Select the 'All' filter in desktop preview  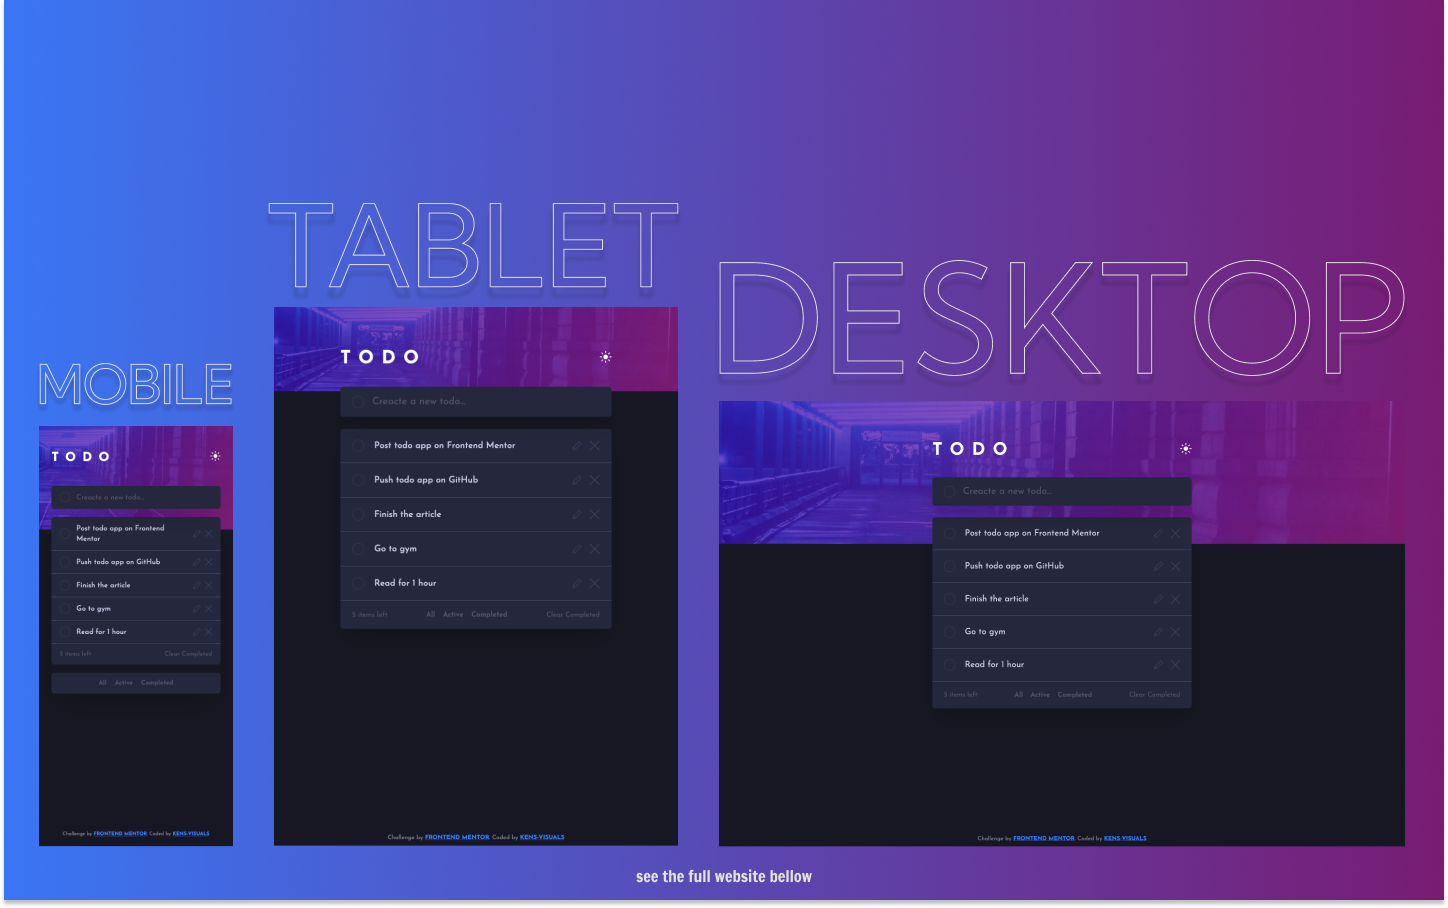coord(1019,695)
